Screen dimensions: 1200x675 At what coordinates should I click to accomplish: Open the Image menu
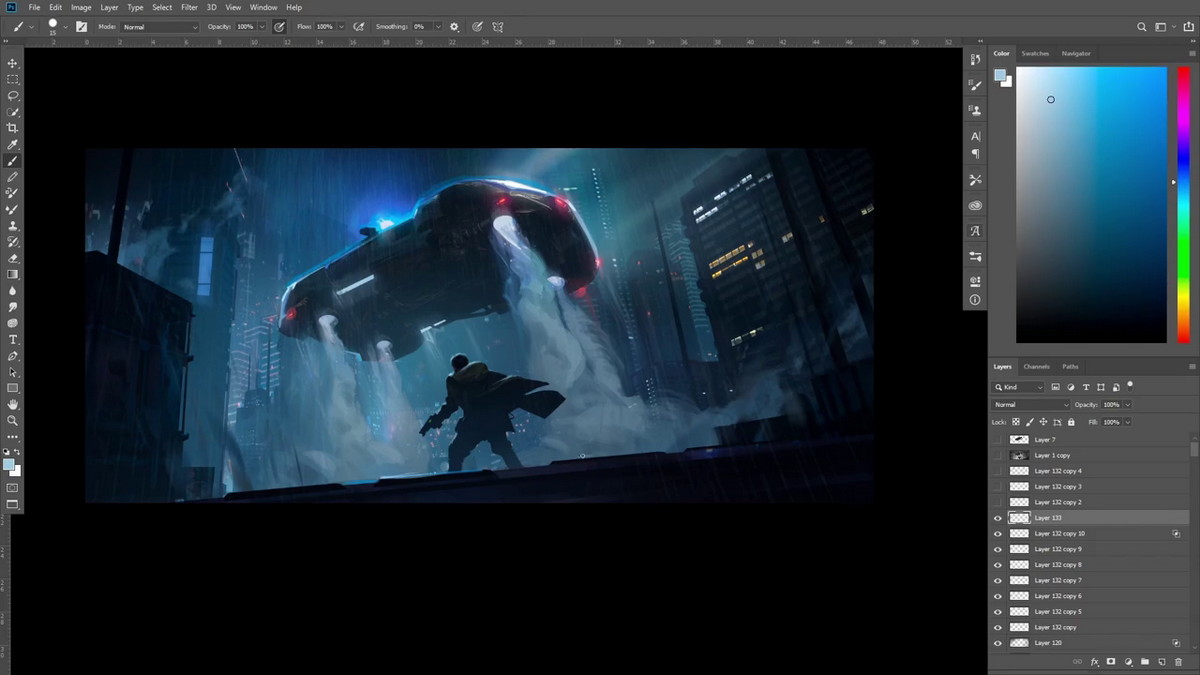point(81,7)
